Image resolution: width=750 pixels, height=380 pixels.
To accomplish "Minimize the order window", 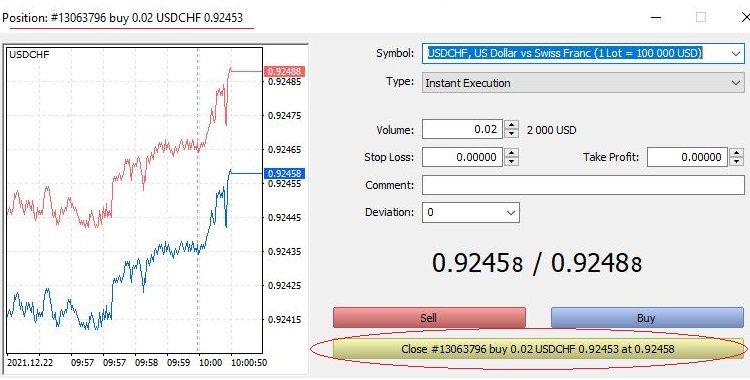I will (656, 18).
